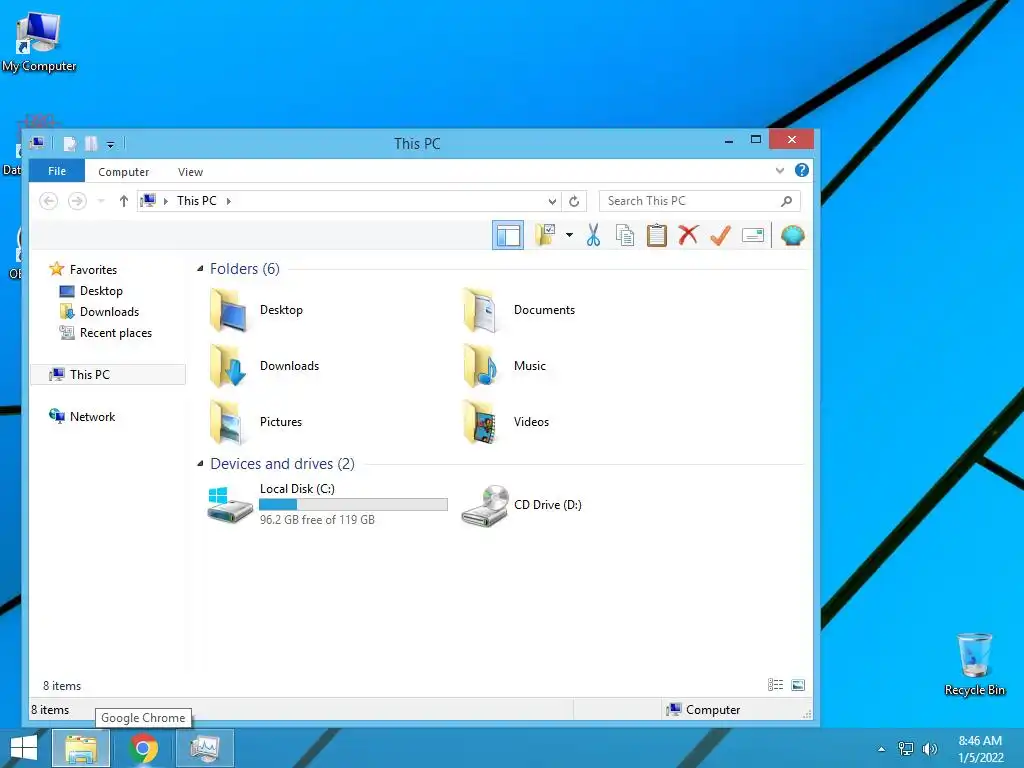Open the address bar history dropdown
This screenshot has height=768, width=1024.
coord(552,201)
